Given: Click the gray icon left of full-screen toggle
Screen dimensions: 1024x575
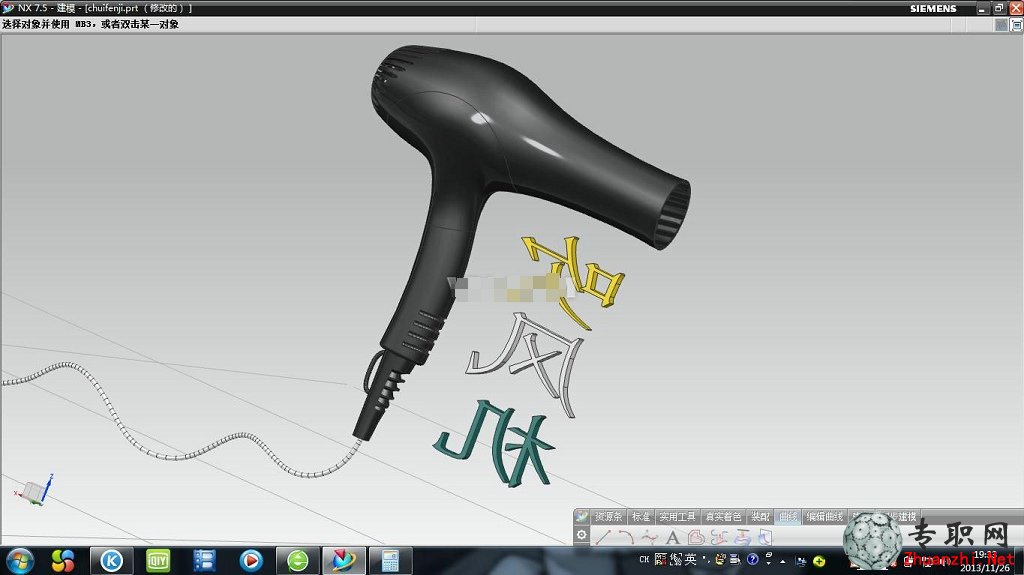Looking at the screenshot, I should tap(1001, 25).
